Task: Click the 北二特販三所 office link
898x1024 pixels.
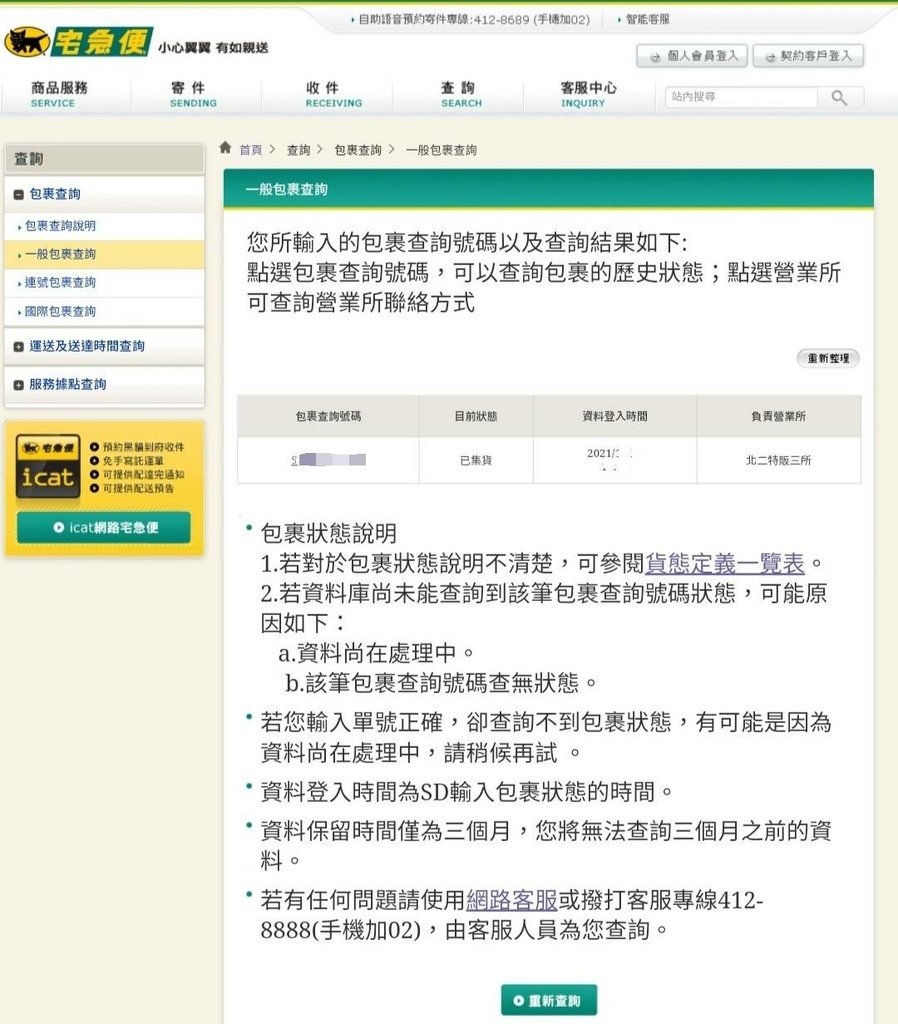Action: 778,460
